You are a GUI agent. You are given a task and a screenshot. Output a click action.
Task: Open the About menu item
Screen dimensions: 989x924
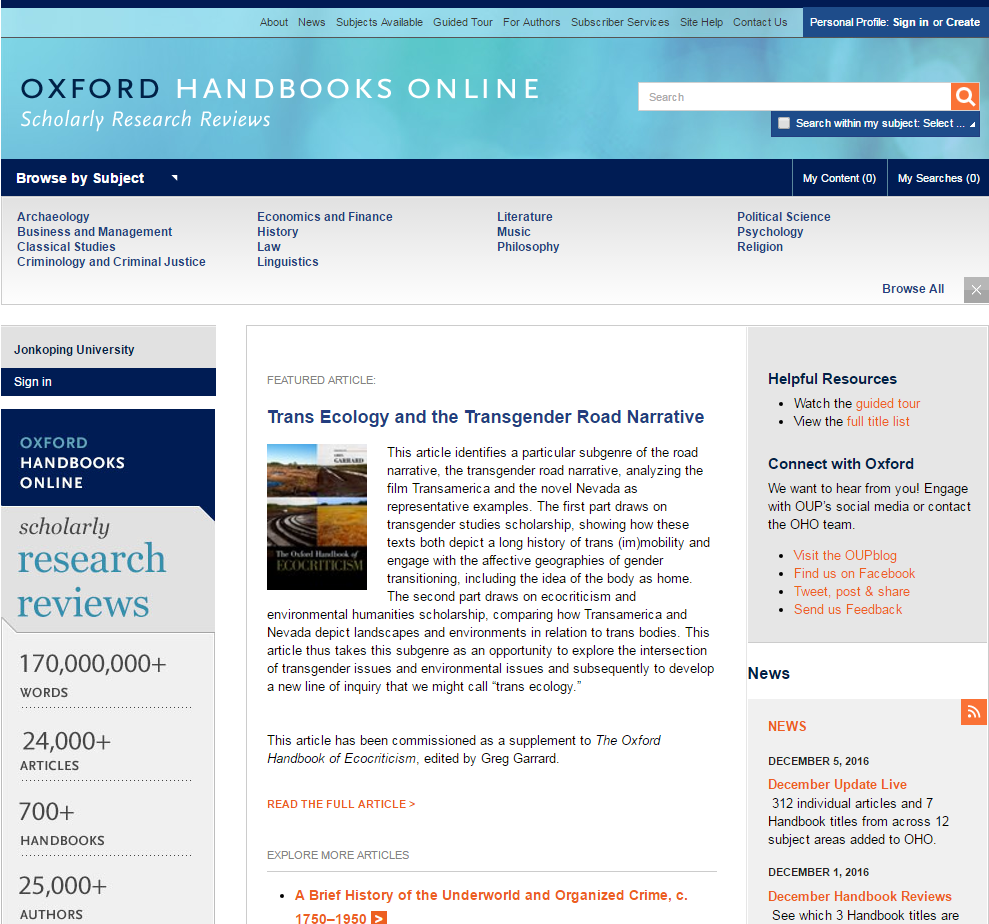pyautogui.click(x=273, y=21)
